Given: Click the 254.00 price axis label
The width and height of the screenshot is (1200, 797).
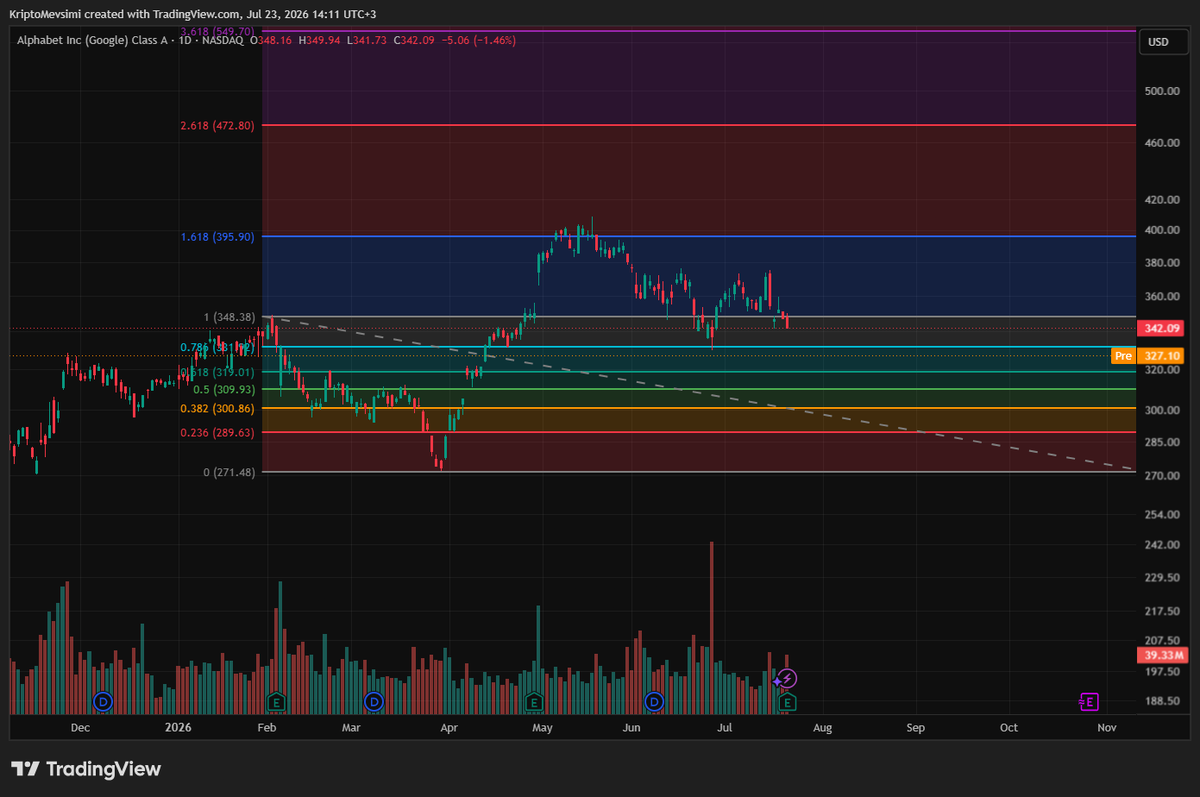Looking at the screenshot, I should click(1162, 514).
